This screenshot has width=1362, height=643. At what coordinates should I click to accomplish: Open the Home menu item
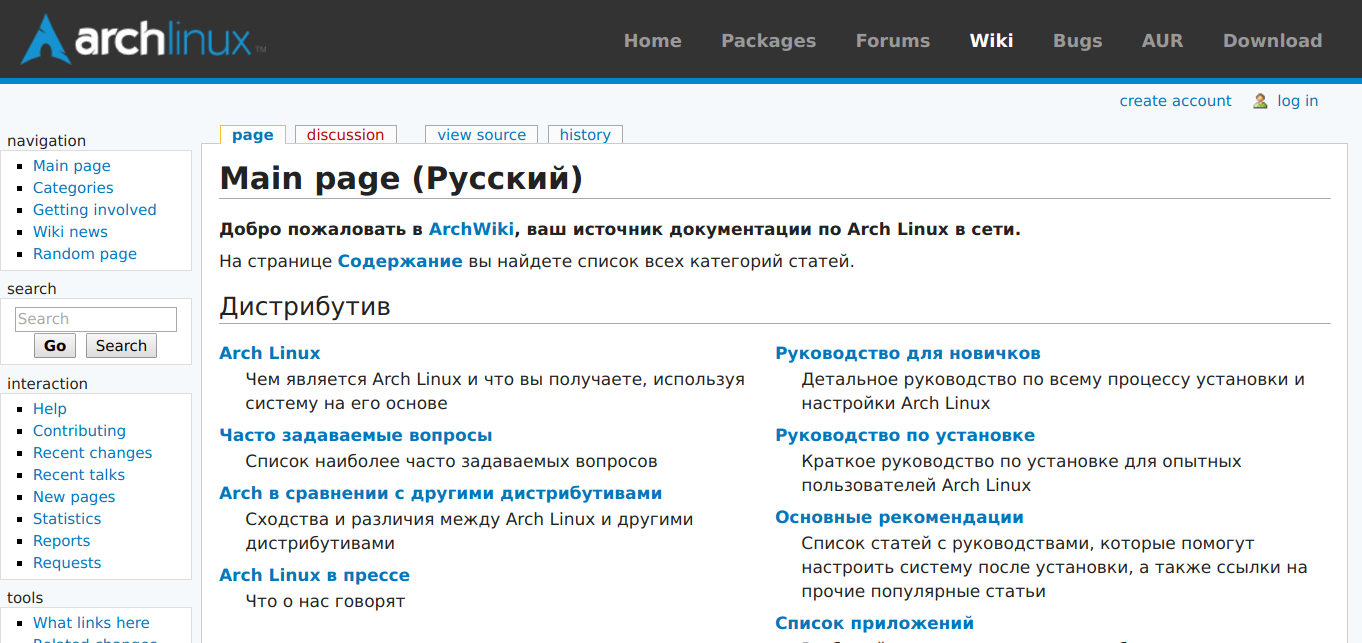(653, 41)
